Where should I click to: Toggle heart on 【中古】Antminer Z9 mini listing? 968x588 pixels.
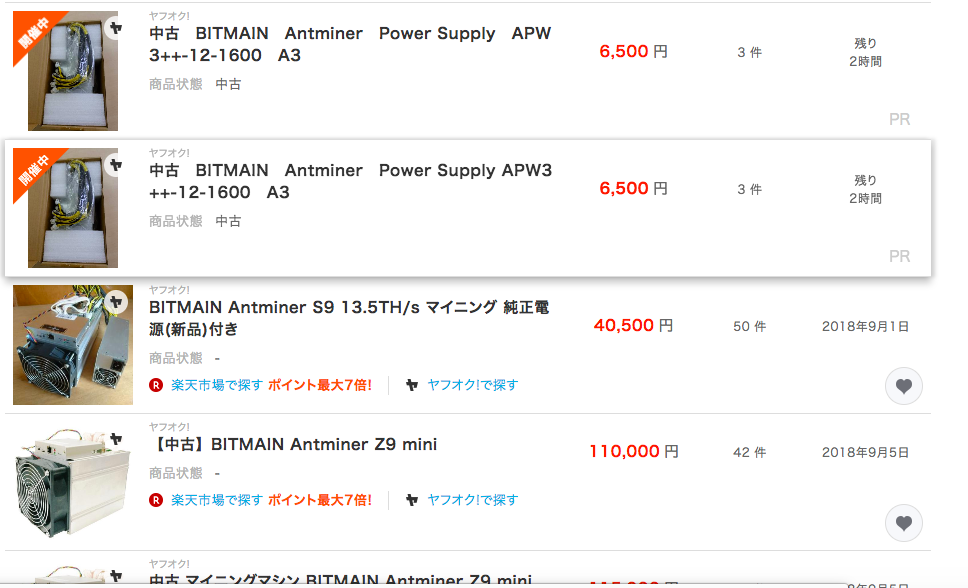point(904,523)
